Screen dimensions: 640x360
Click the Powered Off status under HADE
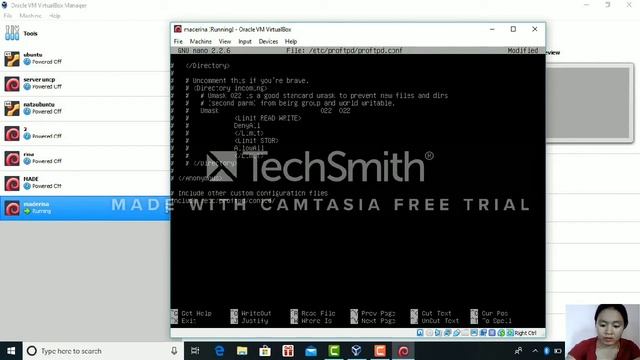[47, 186]
